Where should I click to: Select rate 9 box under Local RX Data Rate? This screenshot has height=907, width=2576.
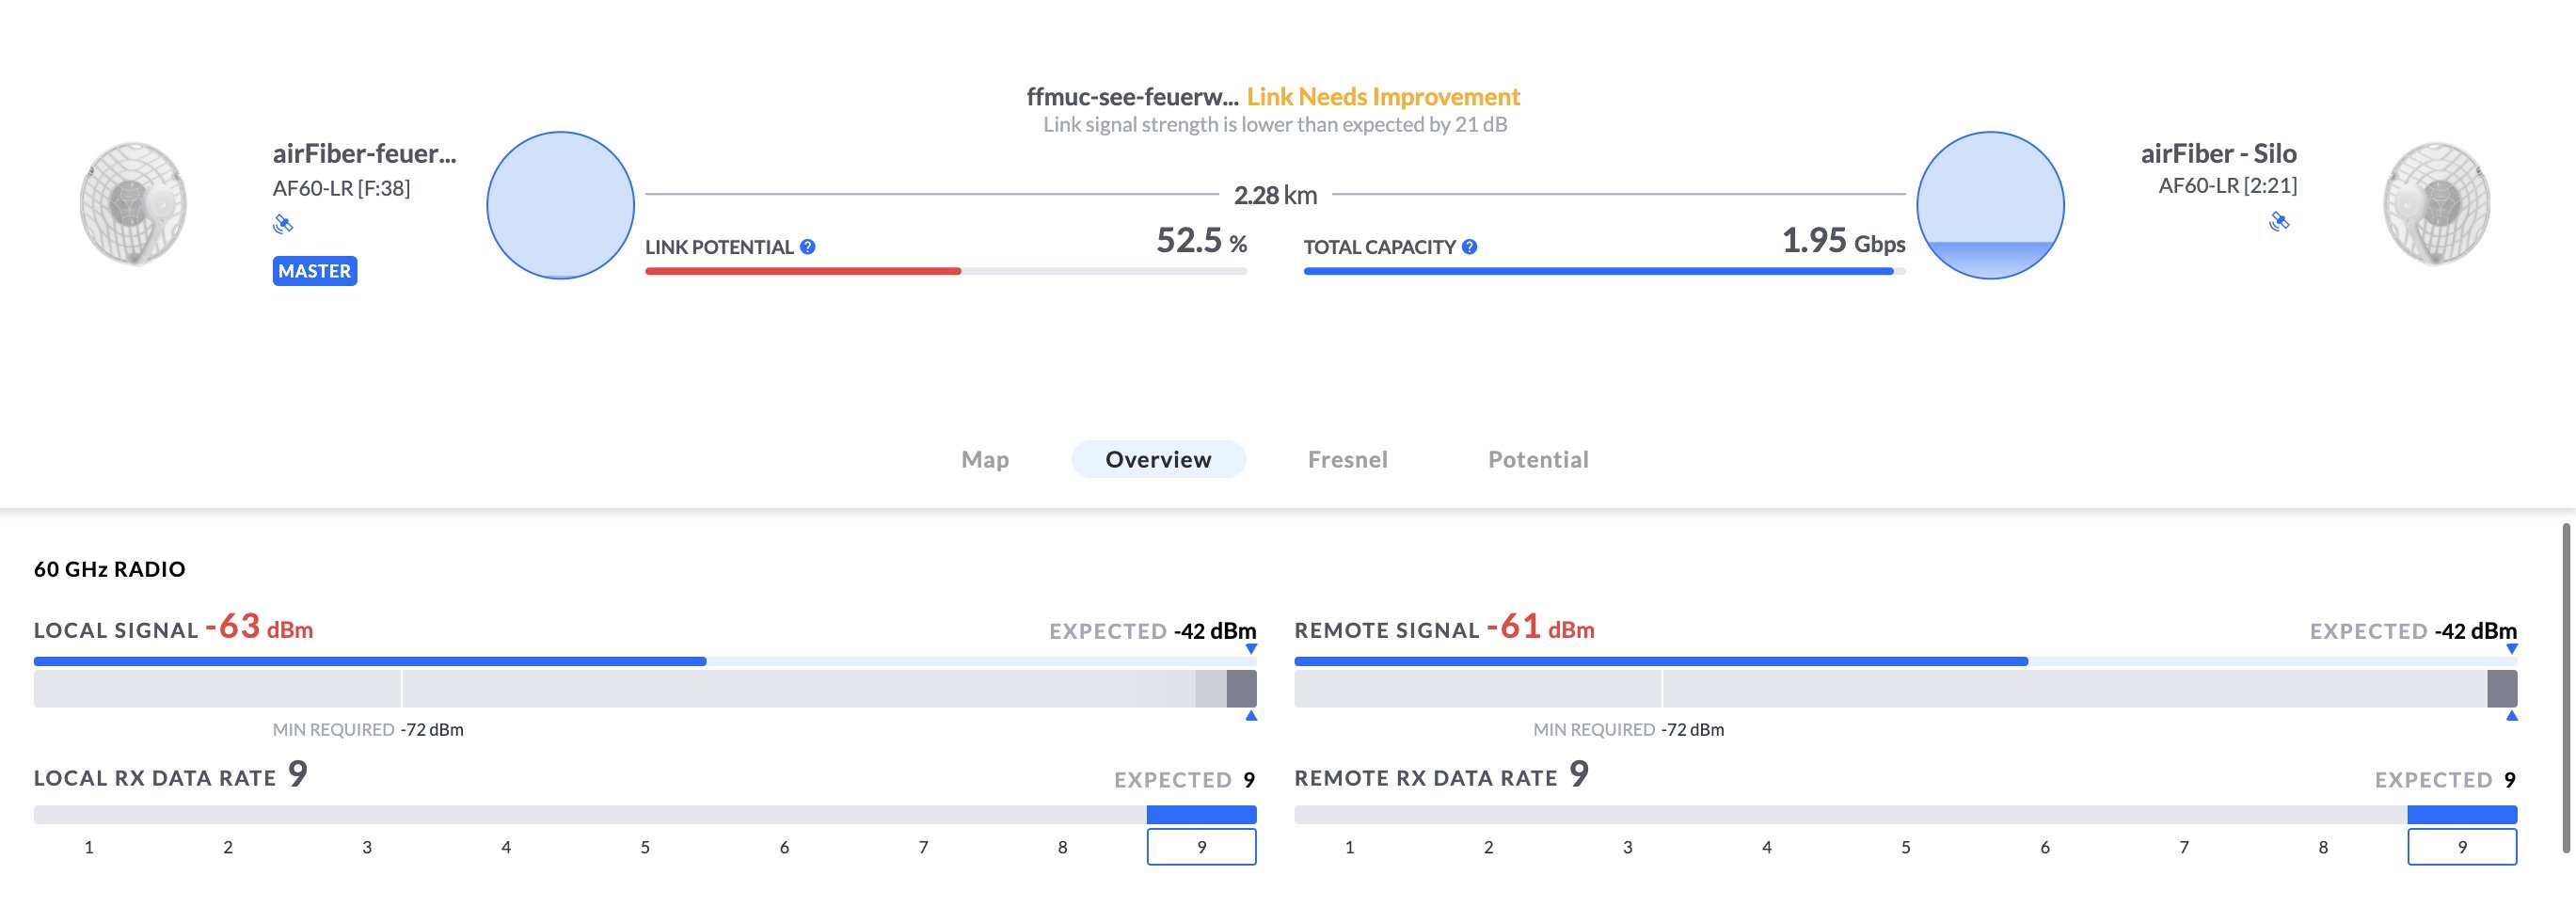(1201, 847)
